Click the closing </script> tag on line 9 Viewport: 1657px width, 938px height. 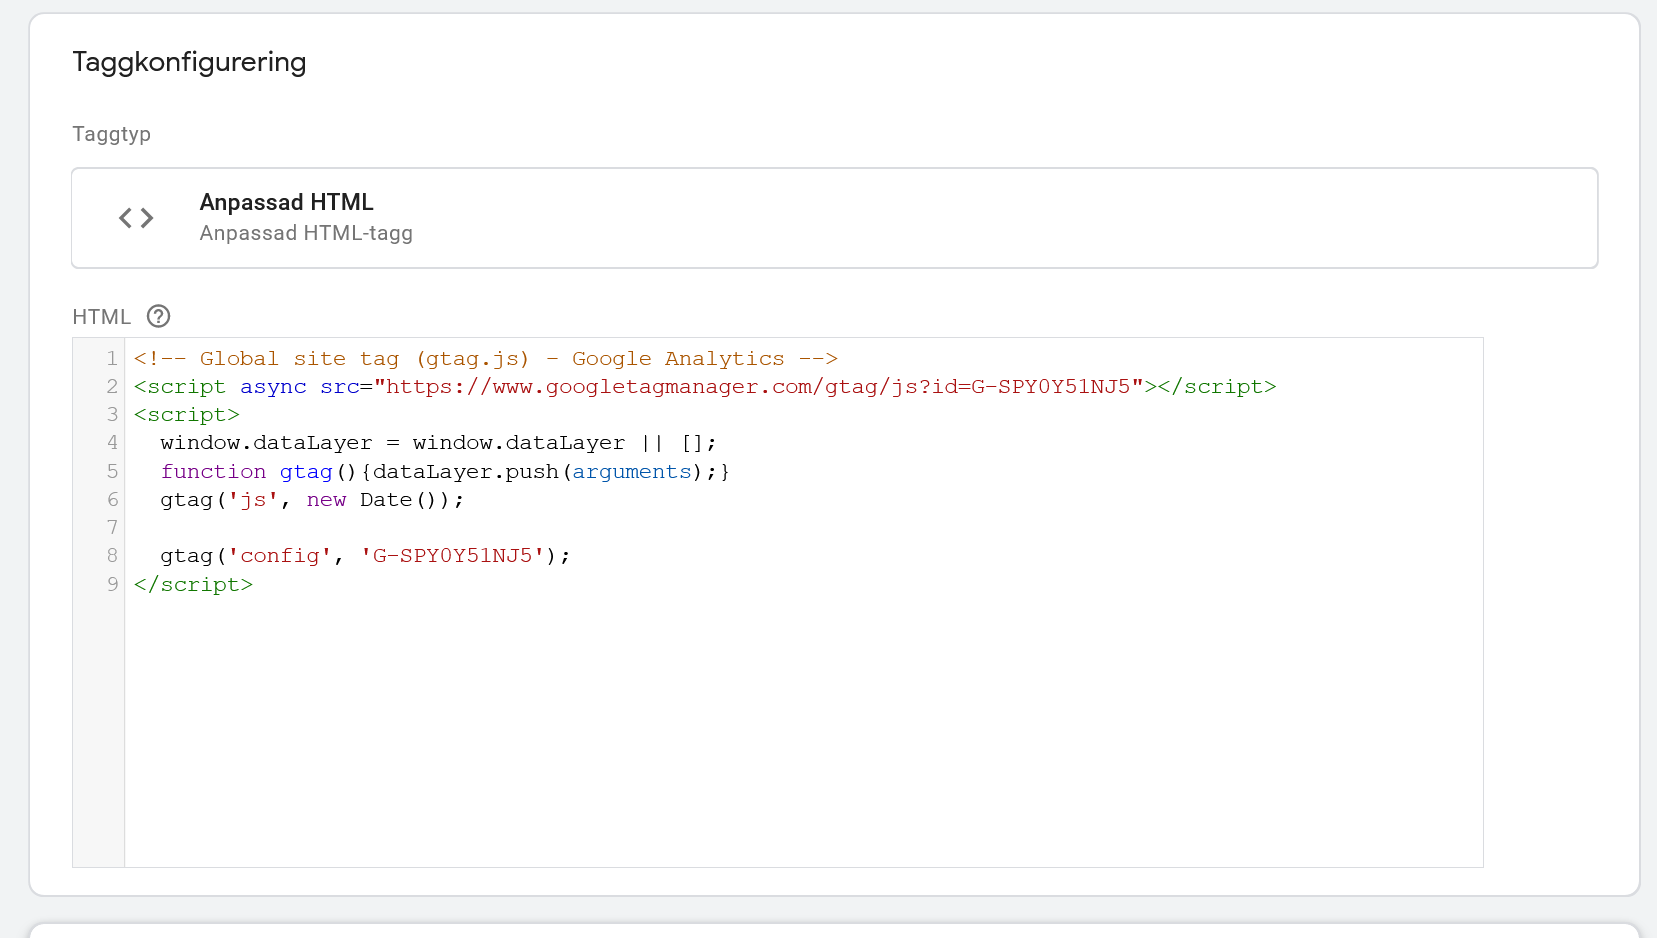(193, 585)
